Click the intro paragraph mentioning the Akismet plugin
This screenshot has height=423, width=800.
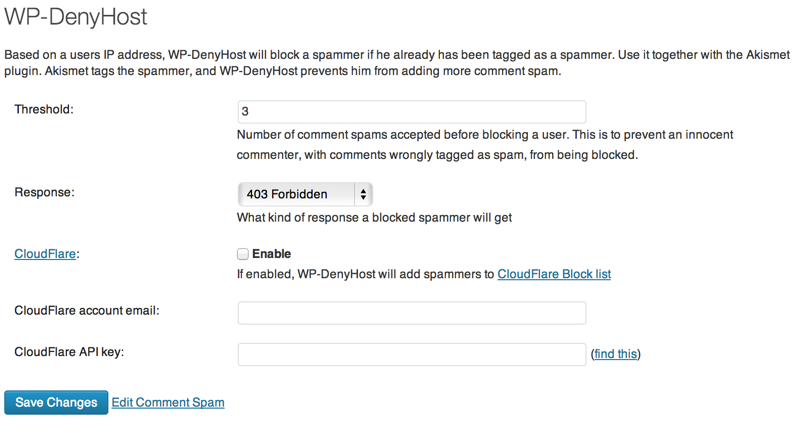(397, 62)
